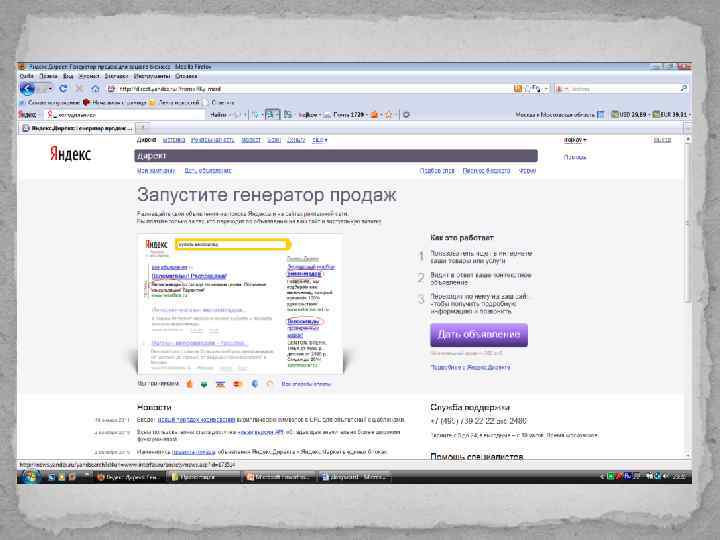The width and height of the screenshot is (720, 540).
Task: Open the Yandex toolbar star bookmarks icon
Action: coord(388,115)
